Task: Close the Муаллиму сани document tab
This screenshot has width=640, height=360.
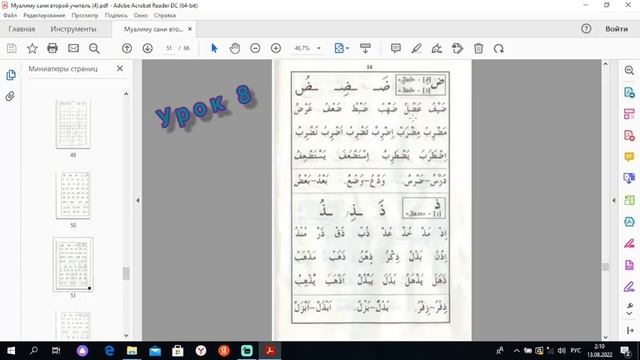Action: (x=190, y=29)
